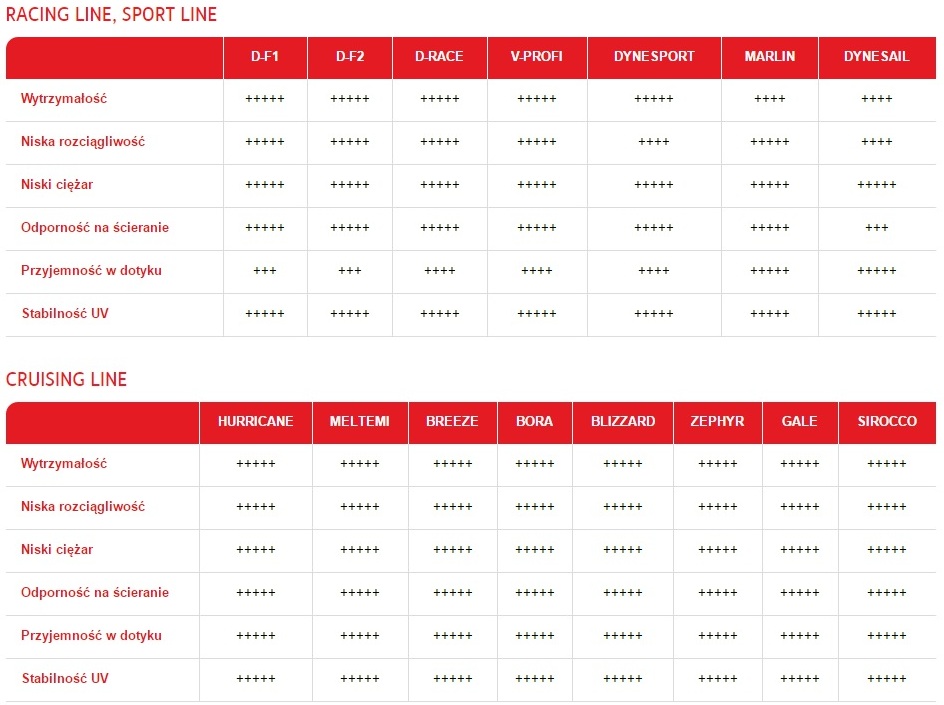The image size is (944, 705).
Task: Click ZEPHYR's "+++++" Stabilność UV rating
Action: point(718,679)
